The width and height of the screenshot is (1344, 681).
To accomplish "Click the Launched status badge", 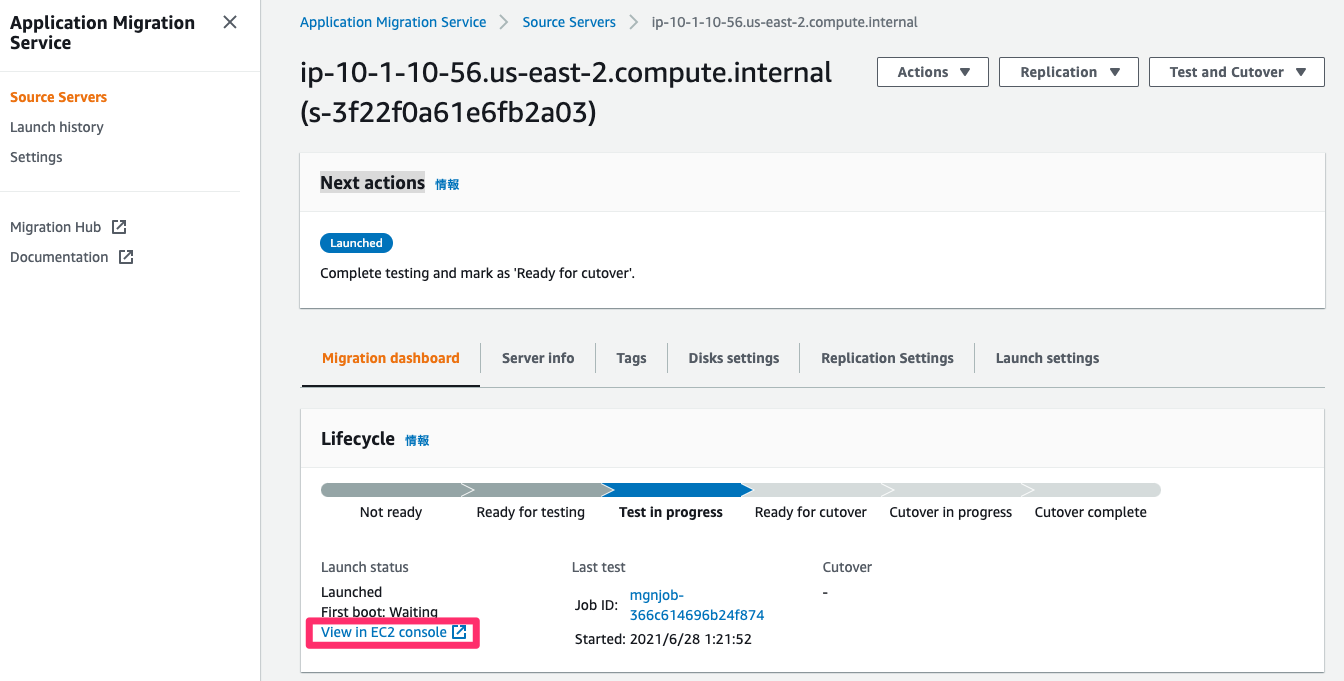I will point(357,243).
